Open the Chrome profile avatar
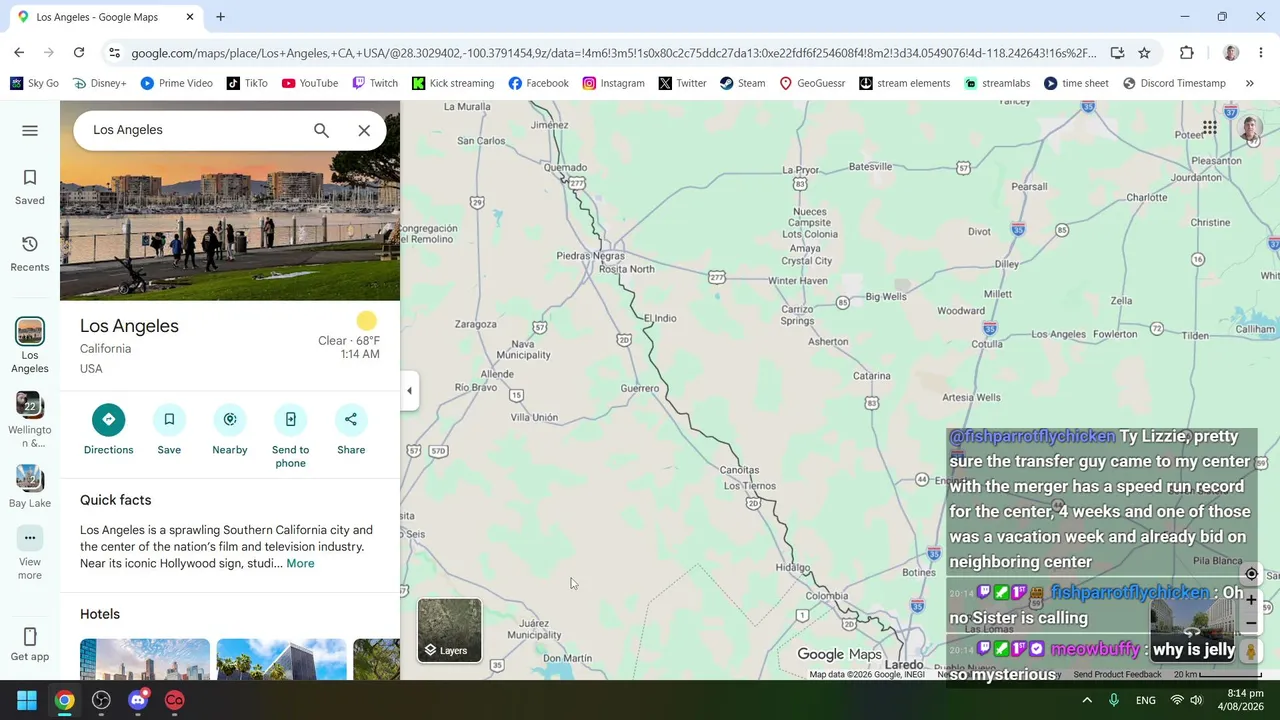The height and width of the screenshot is (720, 1280). click(x=1231, y=53)
